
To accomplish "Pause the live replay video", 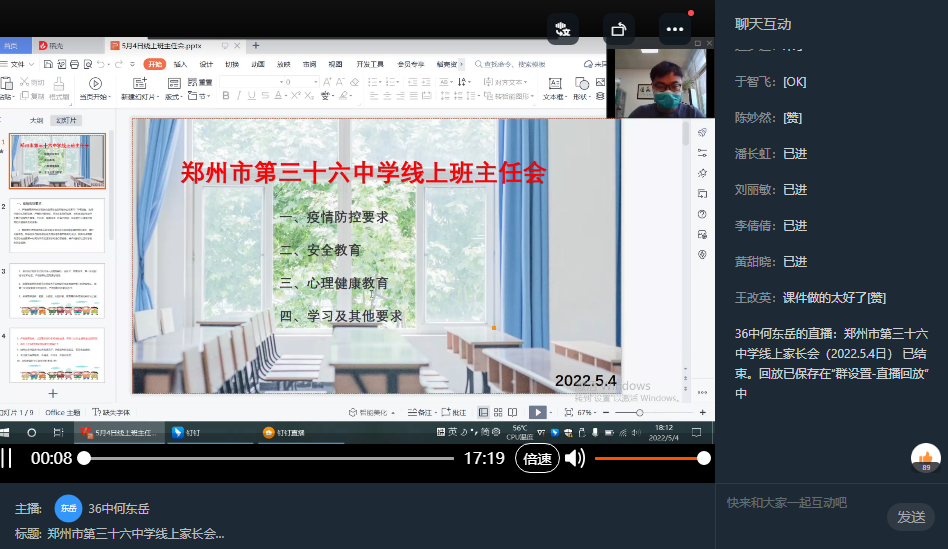I will (7, 459).
